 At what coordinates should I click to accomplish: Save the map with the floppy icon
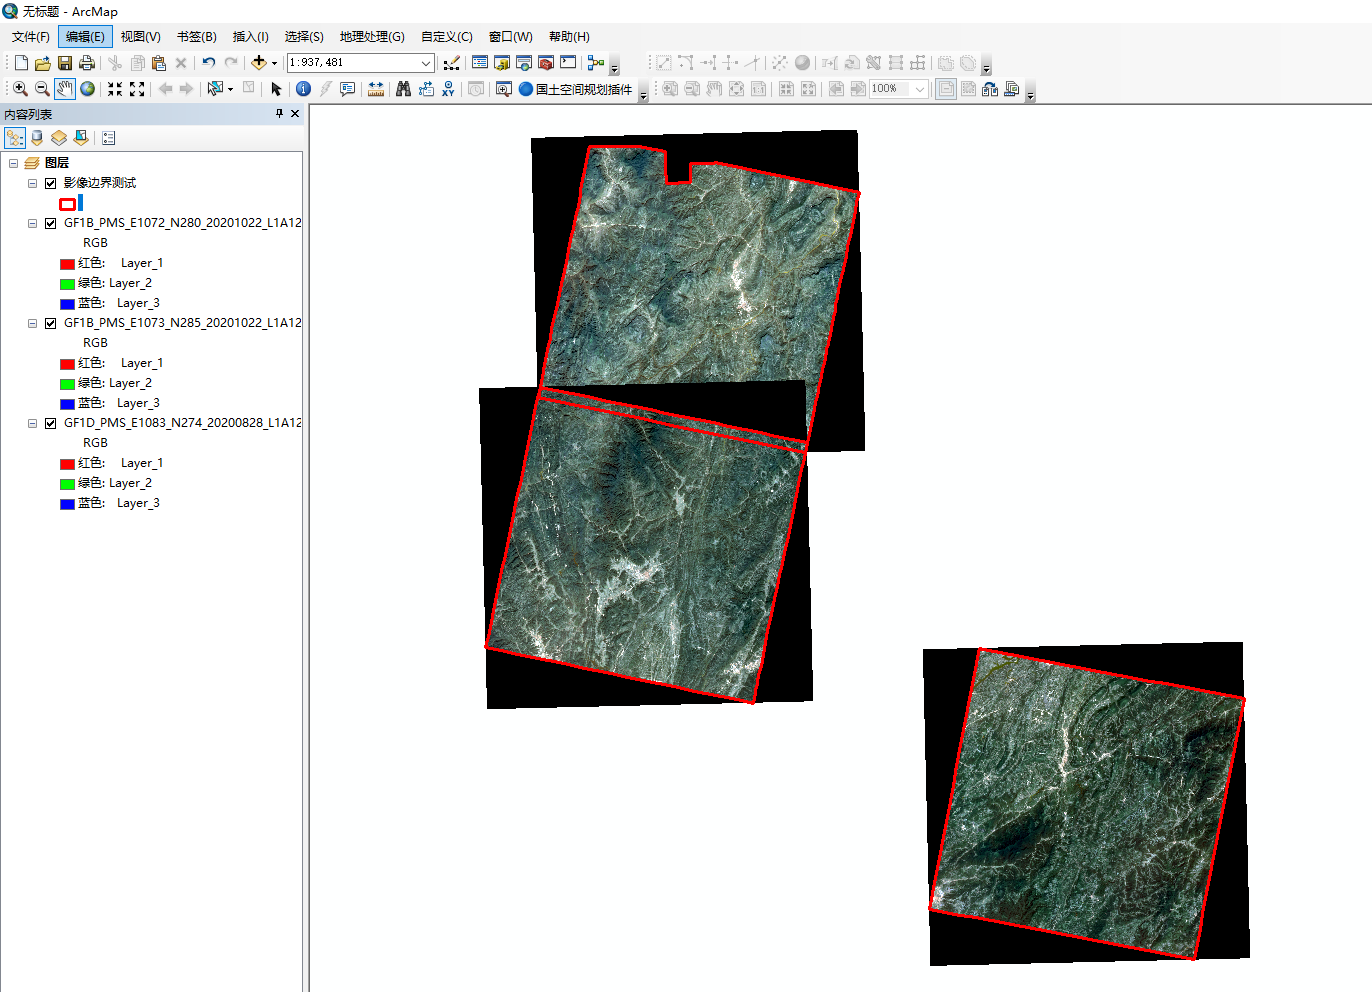pyautogui.click(x=65, y=63)
